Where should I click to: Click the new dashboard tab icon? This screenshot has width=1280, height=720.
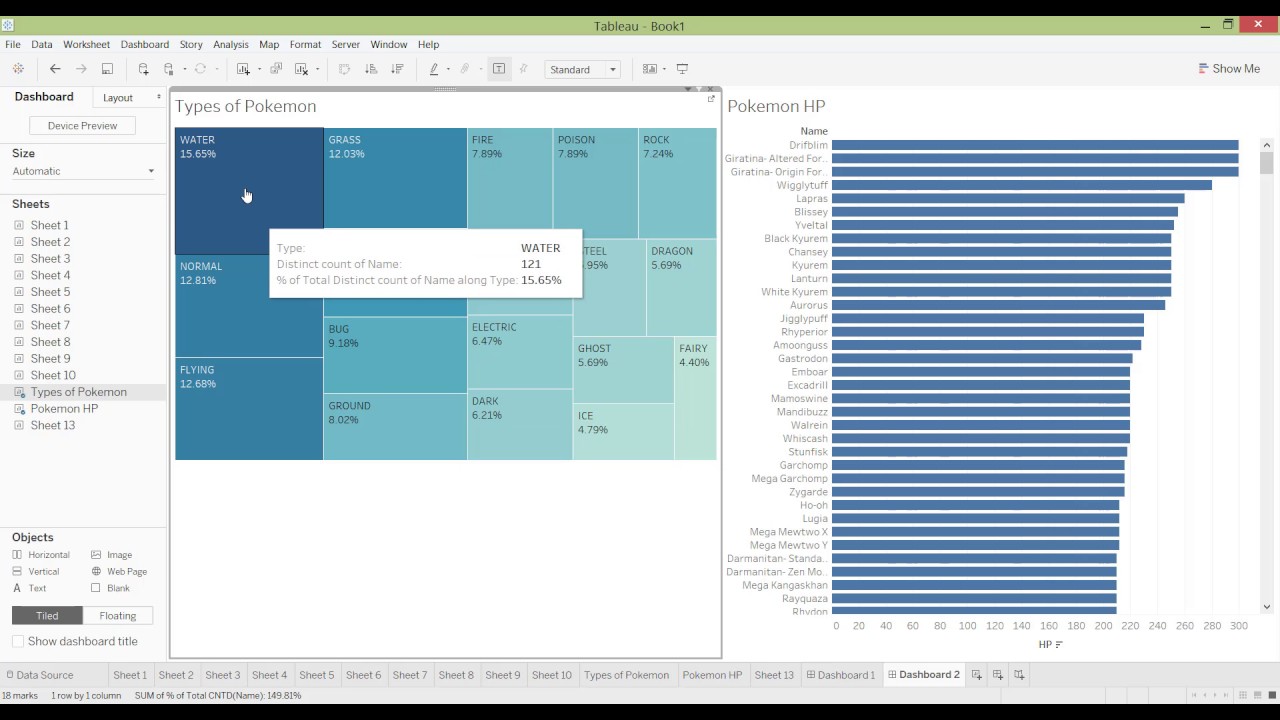coord(998,675)
